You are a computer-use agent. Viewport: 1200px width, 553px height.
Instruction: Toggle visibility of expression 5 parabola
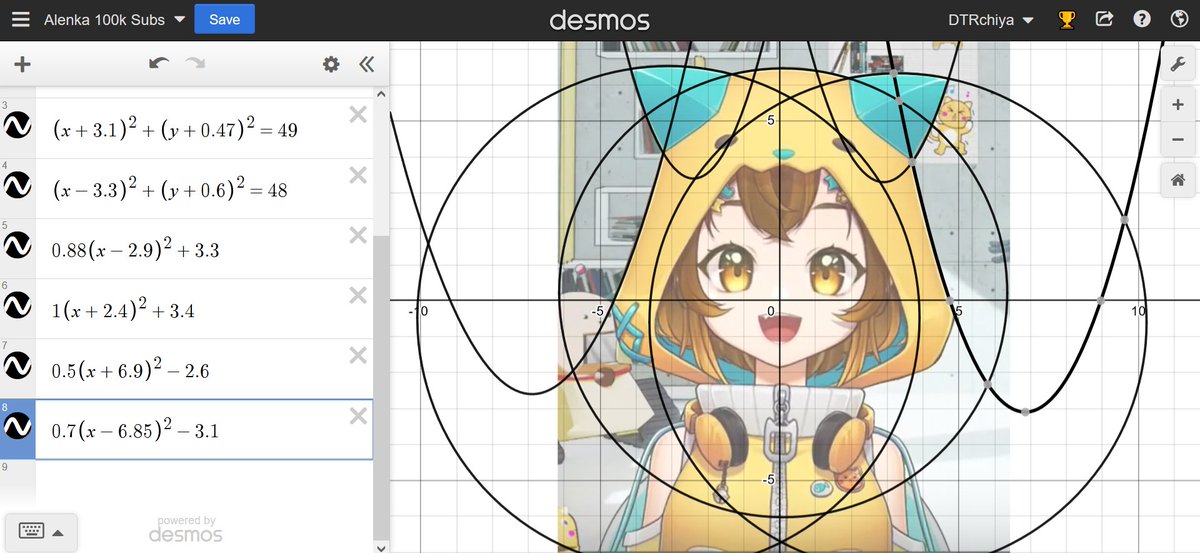[x=17, y=245]
